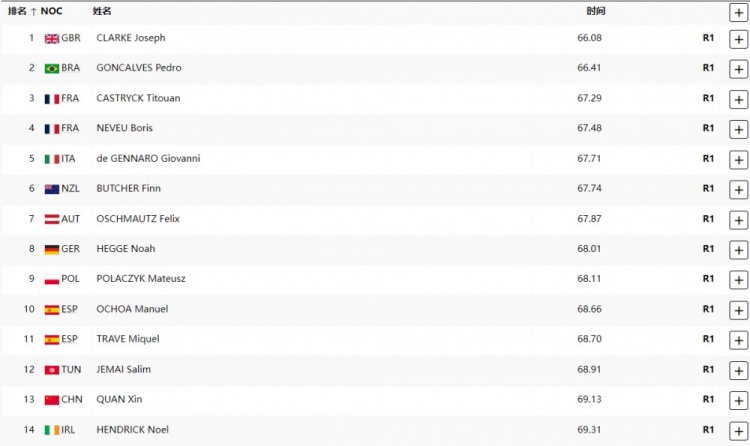Open athlete name de GENNARO Giovanni
750x446 pixels.
(148, 158)
